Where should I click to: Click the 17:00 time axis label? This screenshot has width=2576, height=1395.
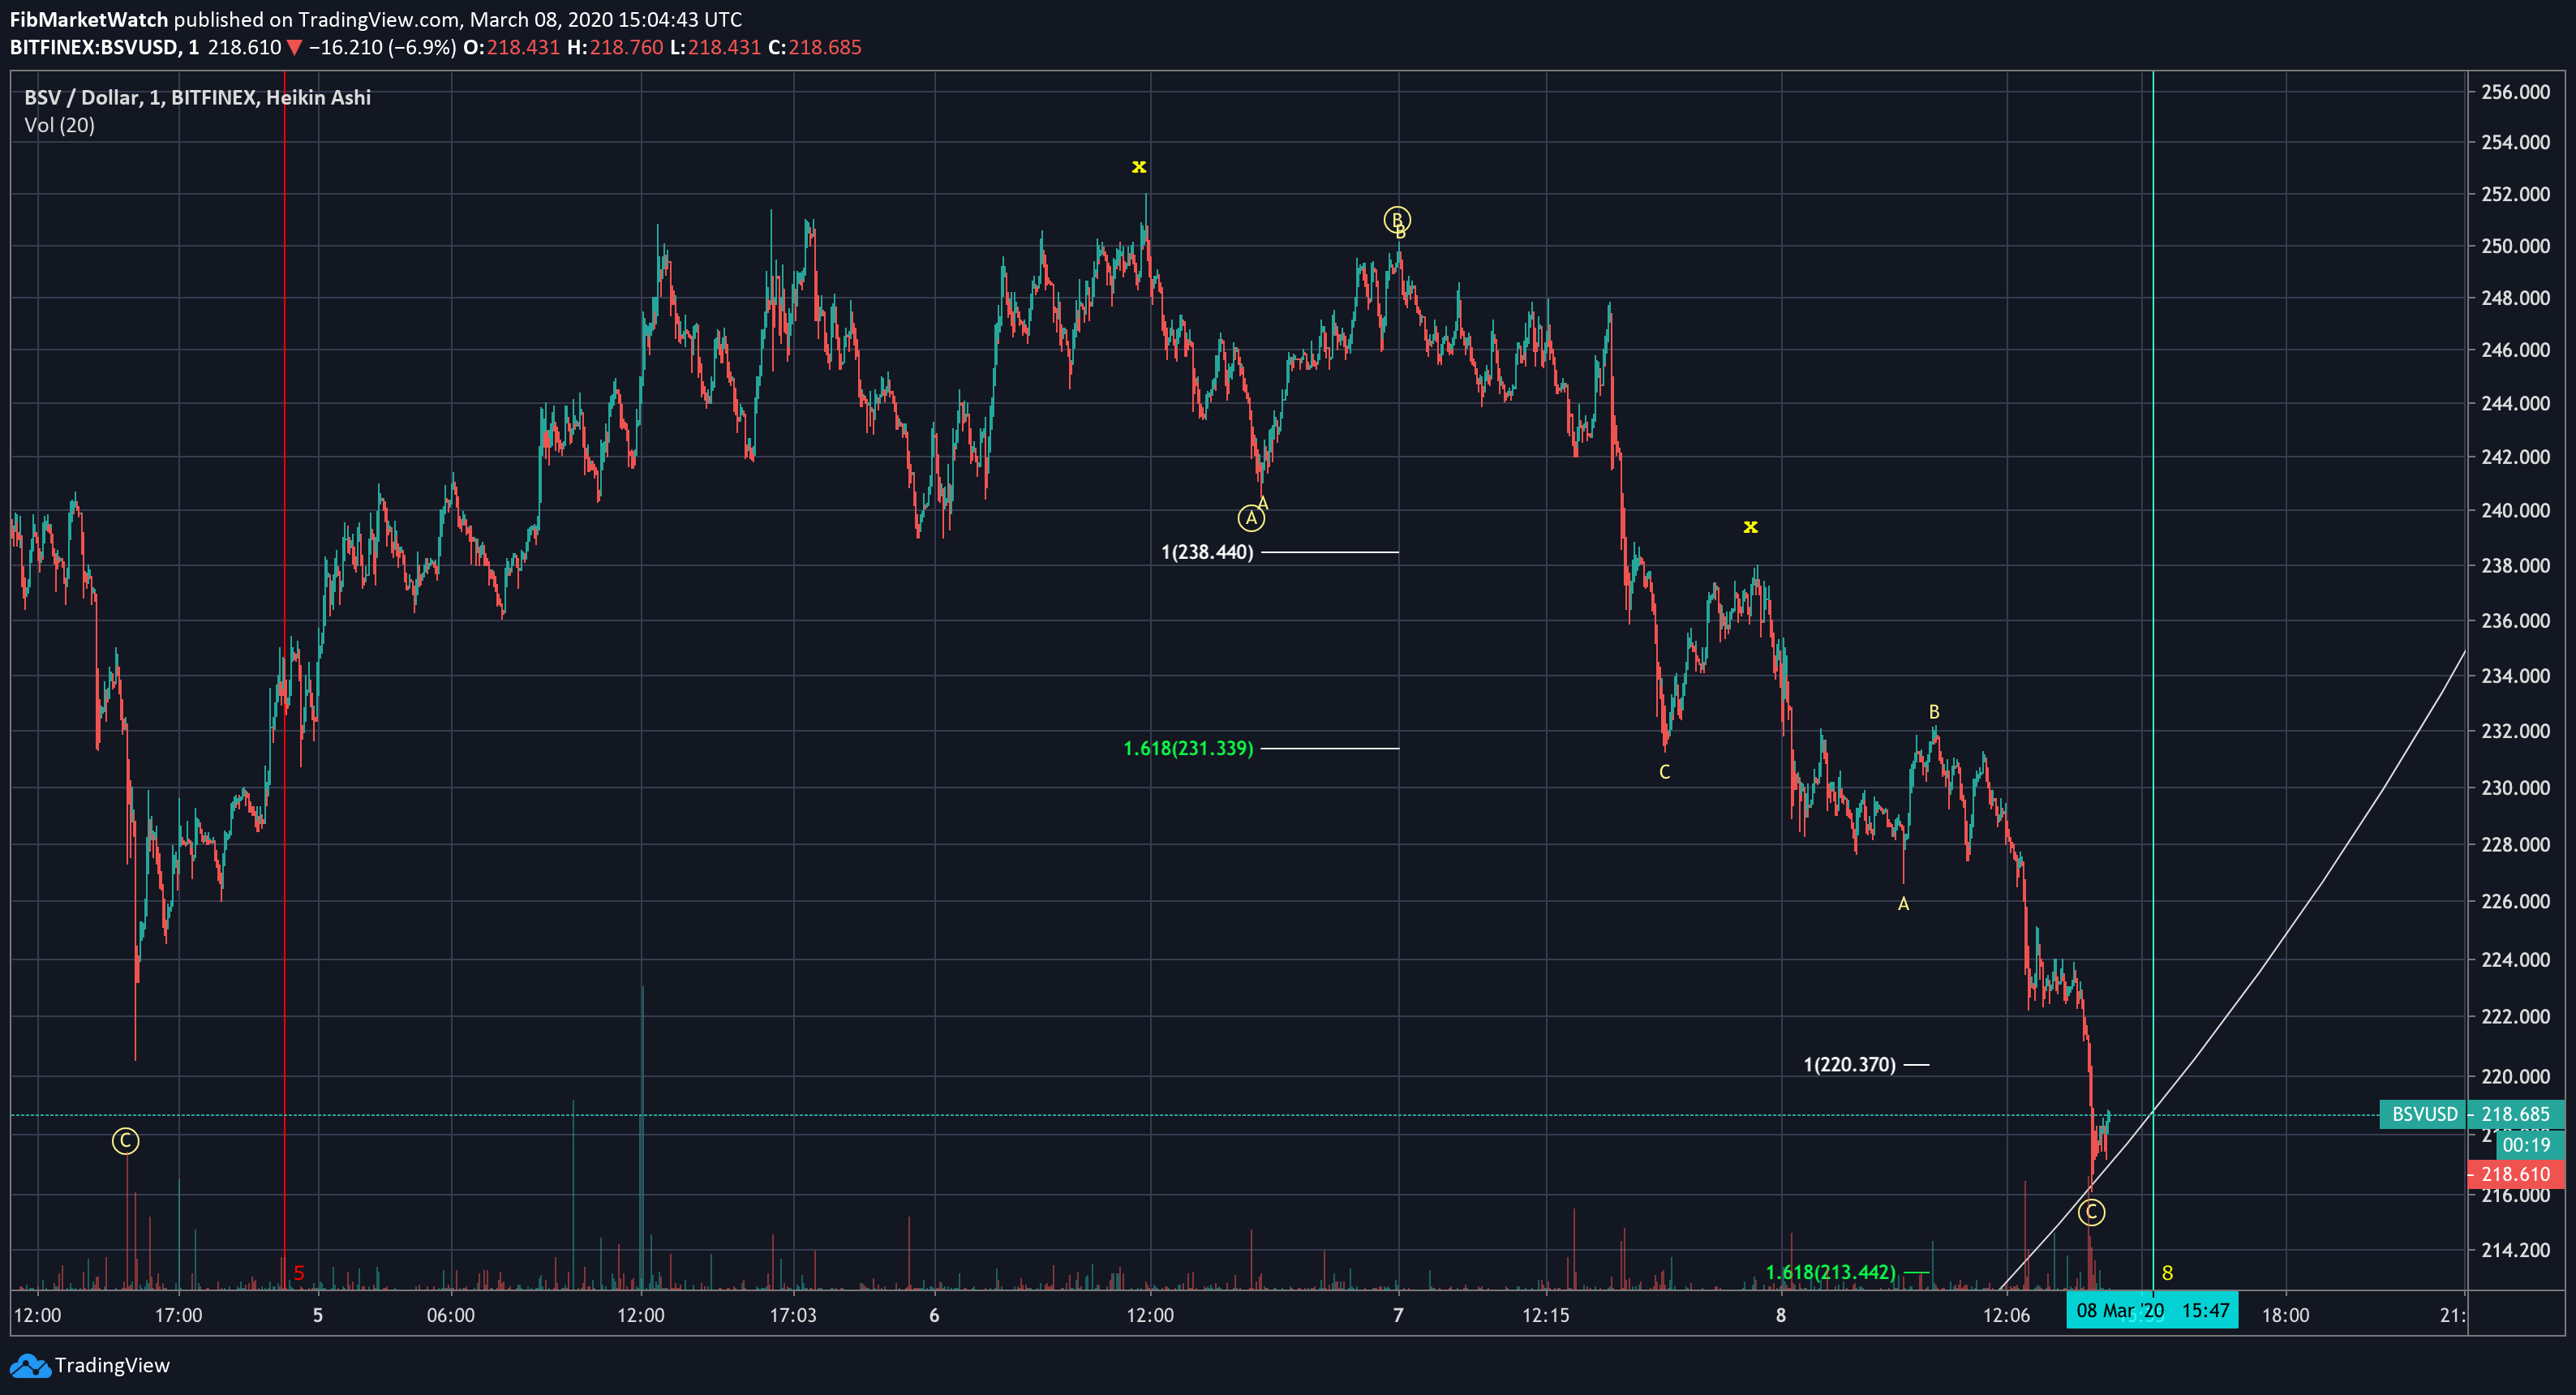click(x=179, y=1315)
